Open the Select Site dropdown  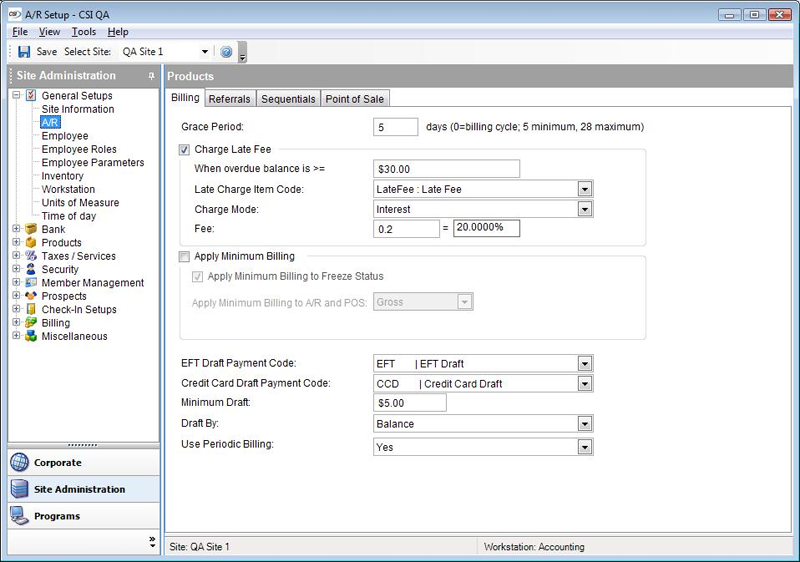tap(205, 52)
